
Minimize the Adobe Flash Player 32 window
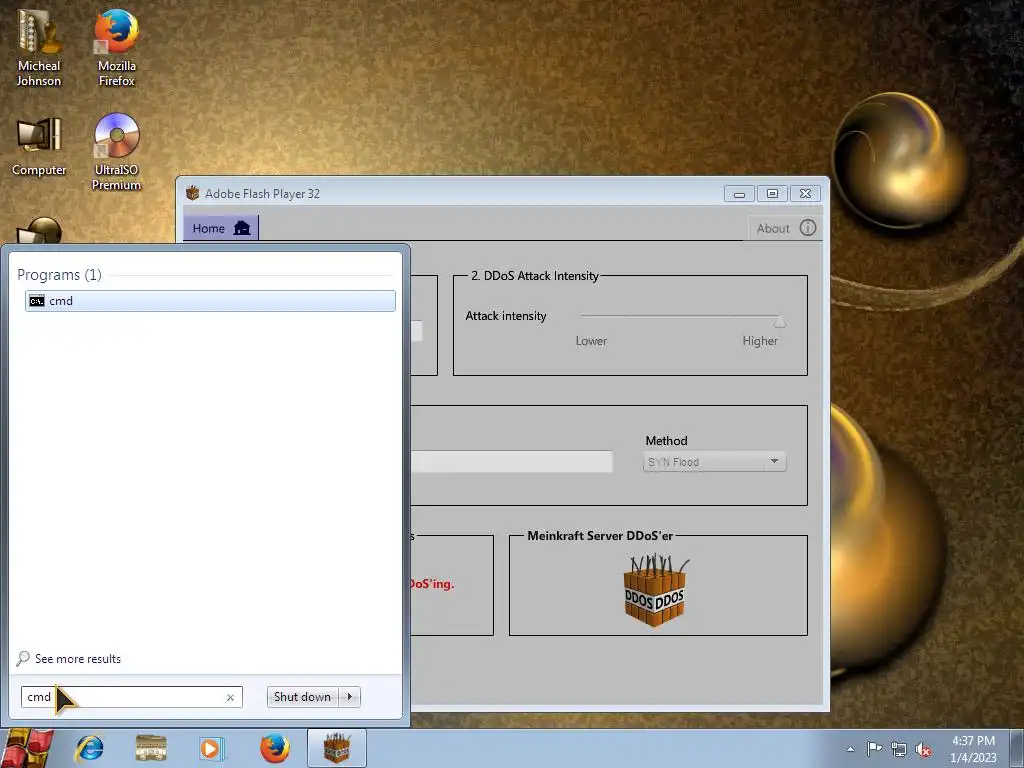[739, 193]
